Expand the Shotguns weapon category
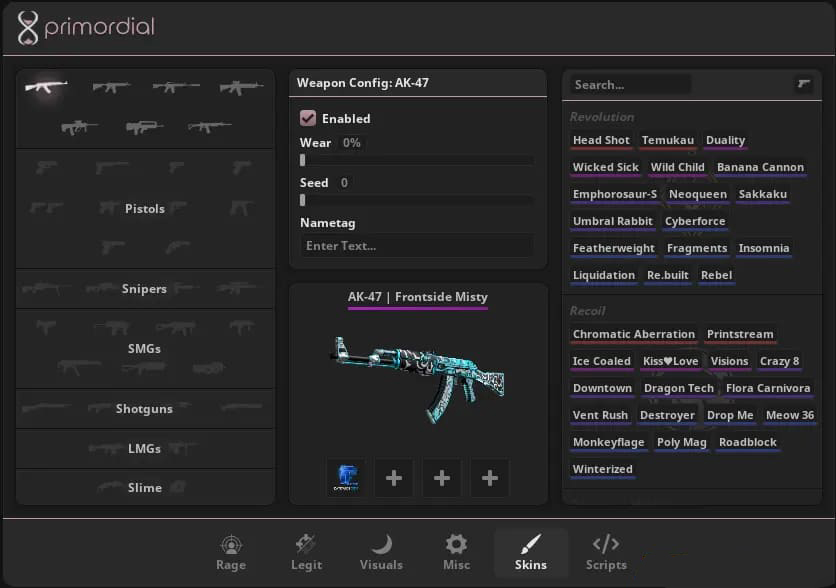The image size is (836, 588). pos(145,409)
